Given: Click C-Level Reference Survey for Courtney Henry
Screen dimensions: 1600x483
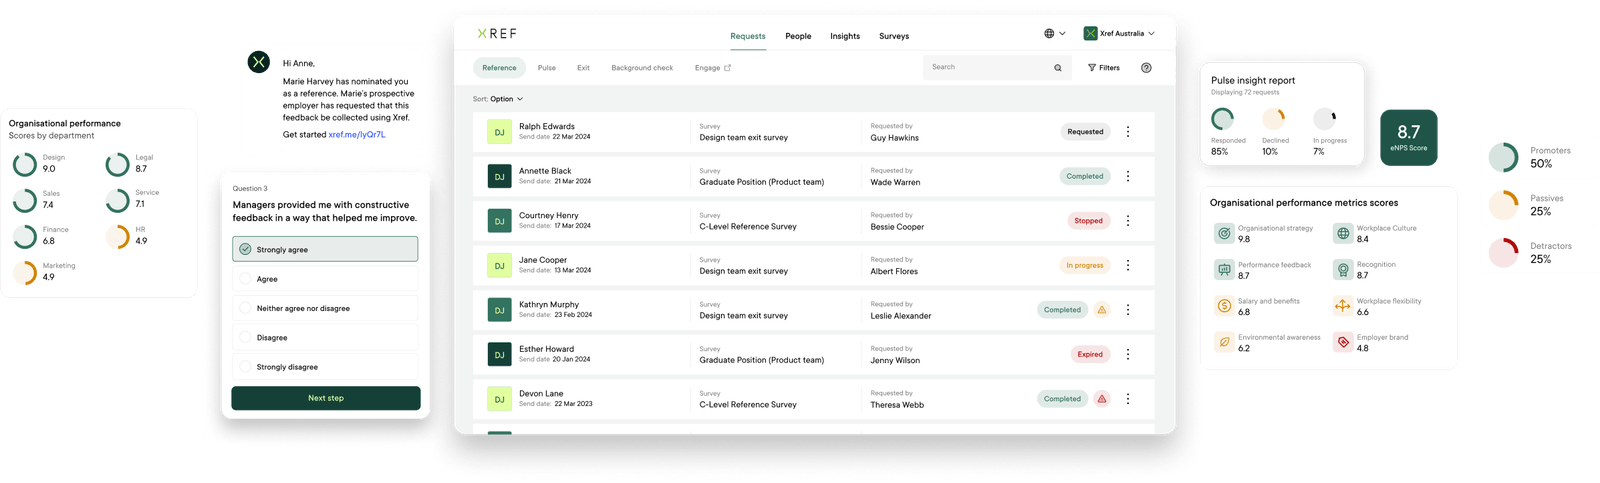Looking at the screenshot, I should (x=748, y=227).
